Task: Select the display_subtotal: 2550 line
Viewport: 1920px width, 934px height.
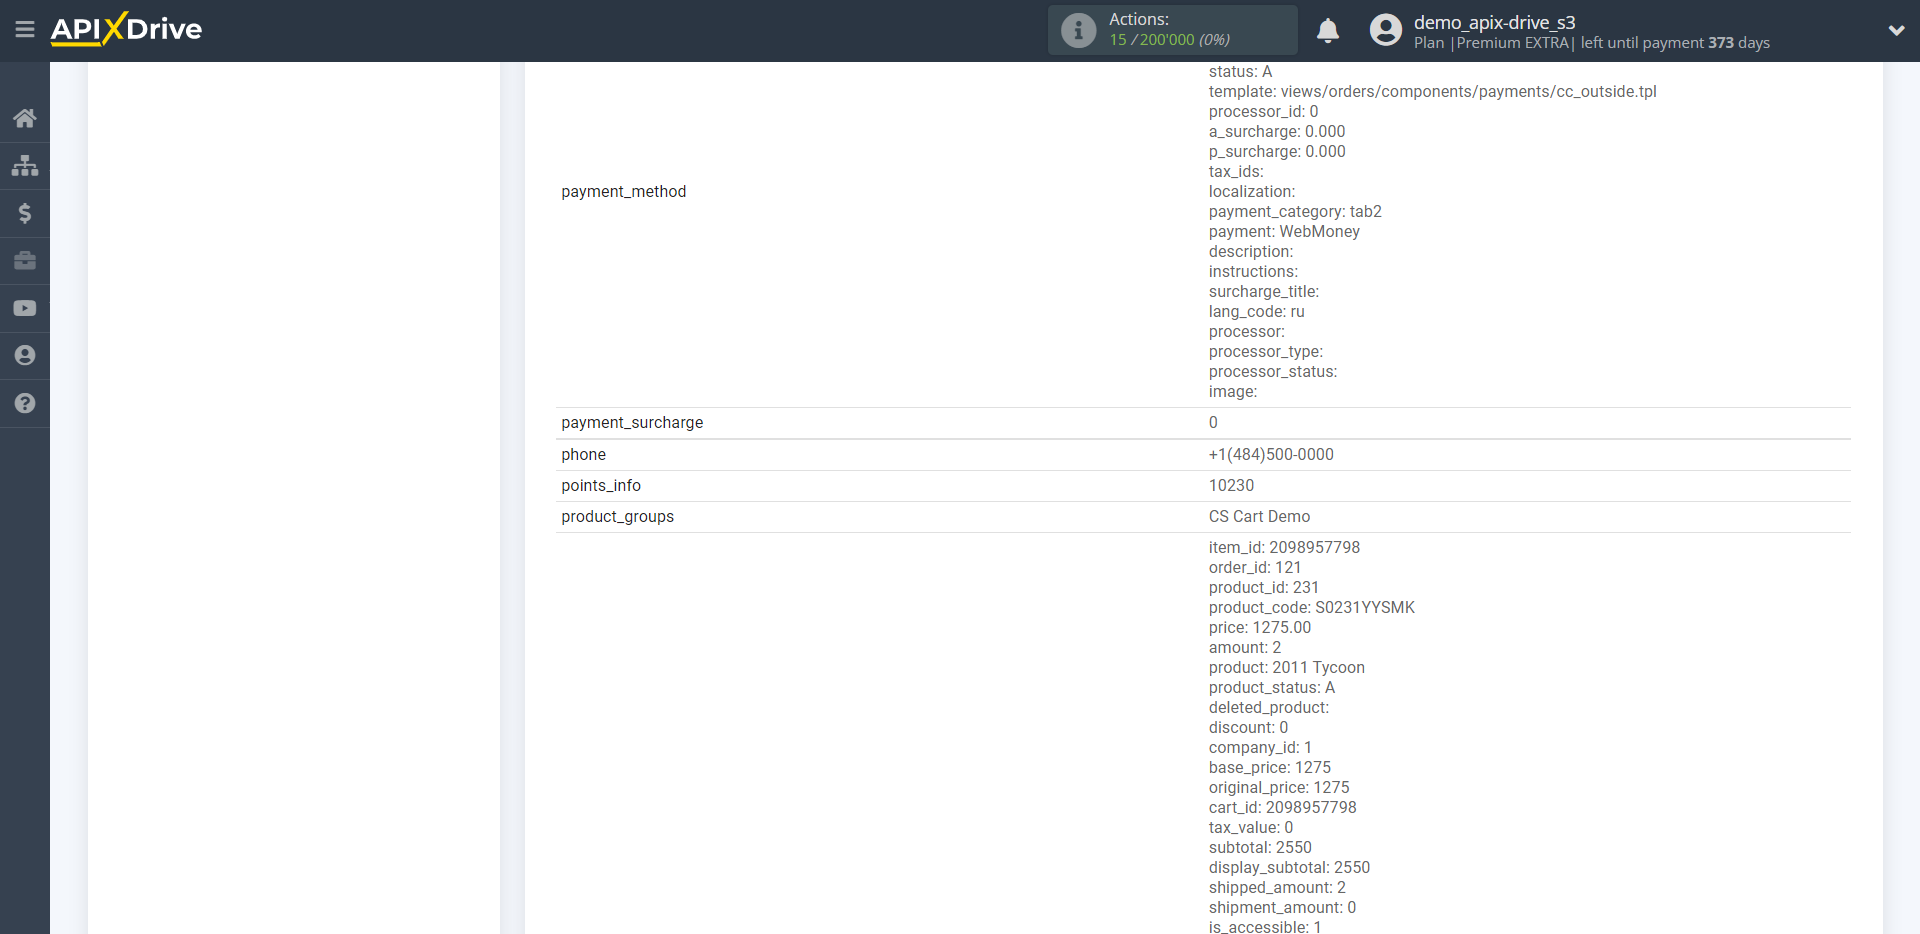Action: coord(1289,867)
